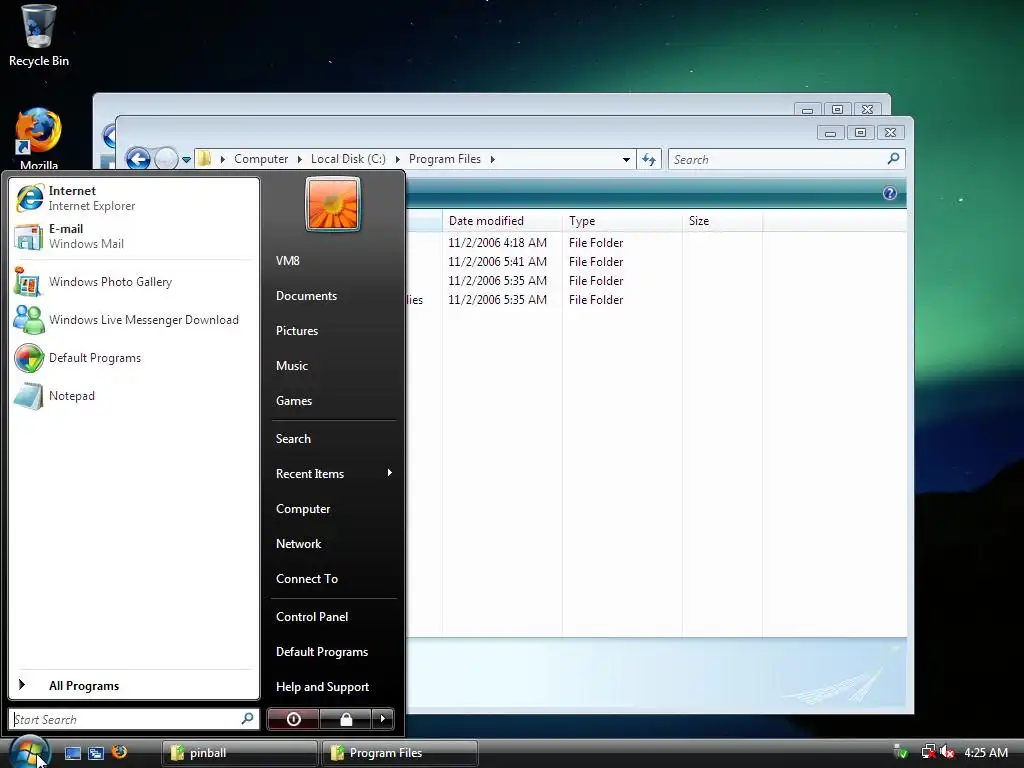The width and height of the screenshot is (1024, 768).
Task: Launch Firefox from quick launch
Action: click(119, 752)
